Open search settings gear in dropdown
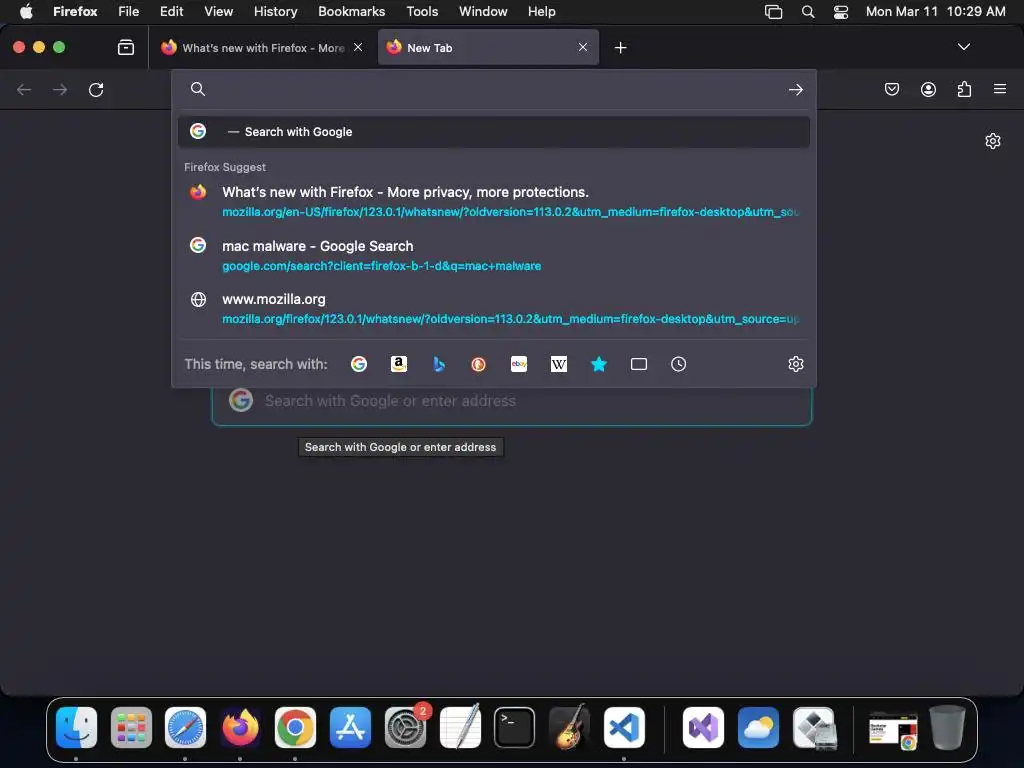Screen dimensions: 1024x768 click(x=795, y=364)
